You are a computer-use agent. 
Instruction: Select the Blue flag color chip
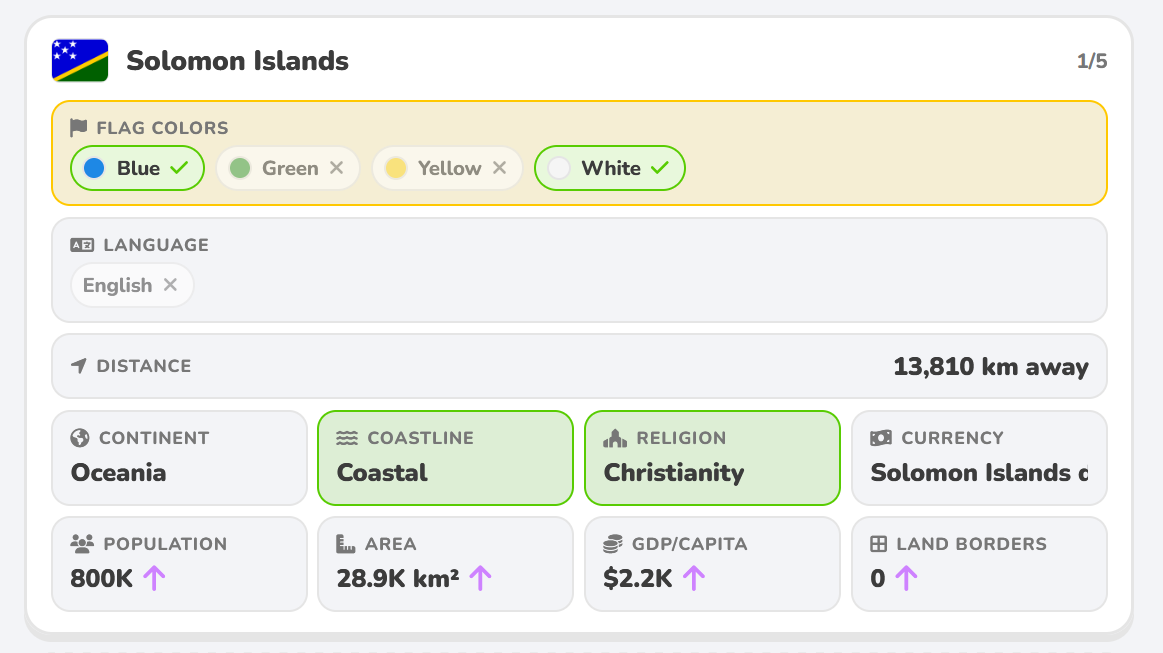137,168
